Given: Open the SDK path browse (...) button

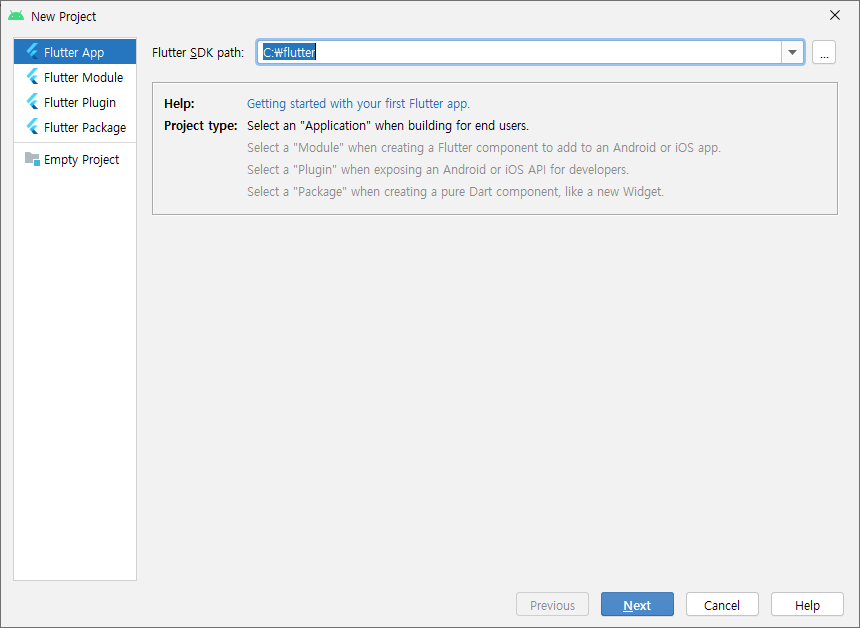Looking at the screenshot, I should (x=824, y=52).
